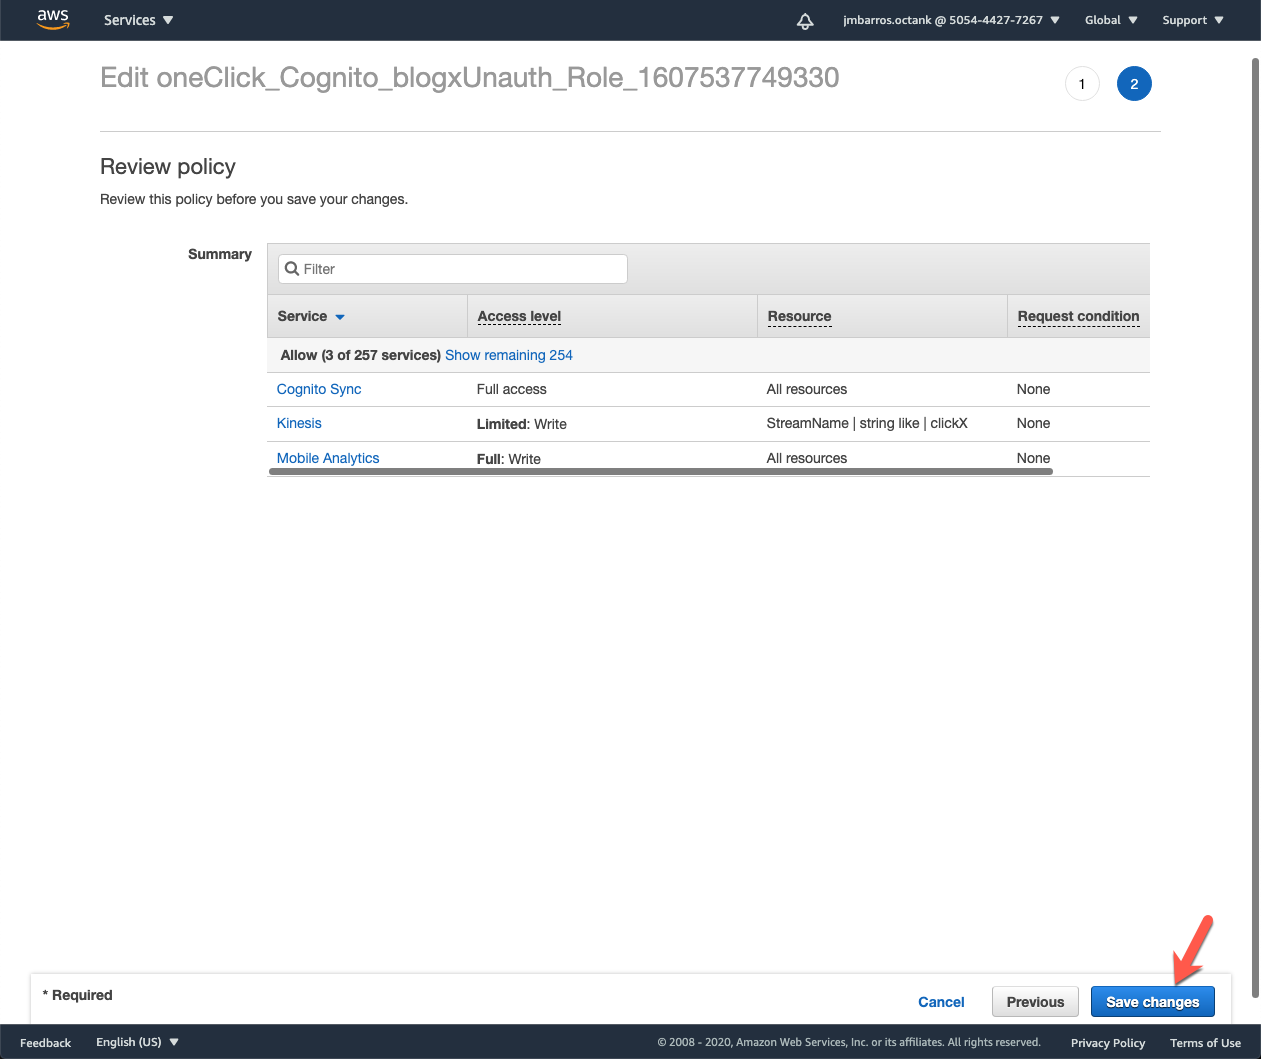Open the Privacy Policy link
The image size is (1261, 1059).
coord(1108,1042)
